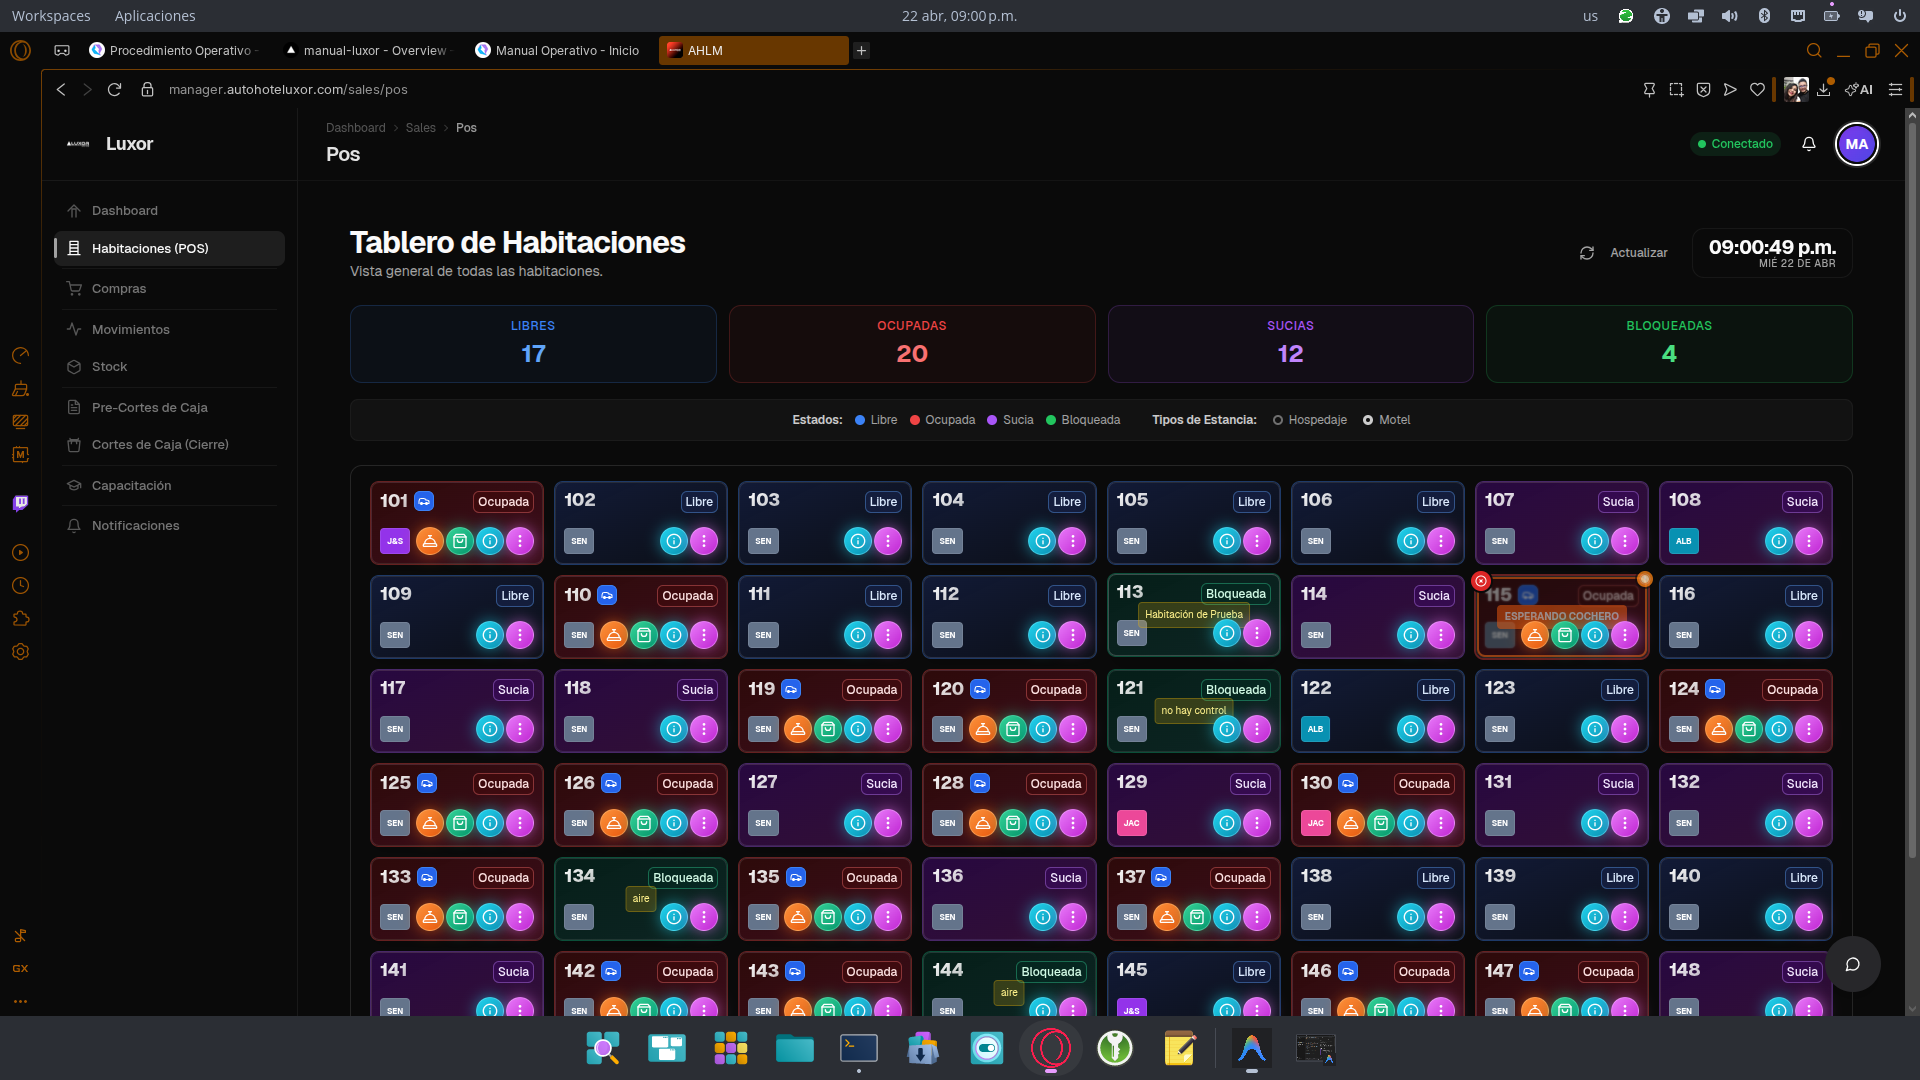Viewport: 1920px width, 1080px height.
Task: Open the service bell icon on room 119
Action: point(798,729)
